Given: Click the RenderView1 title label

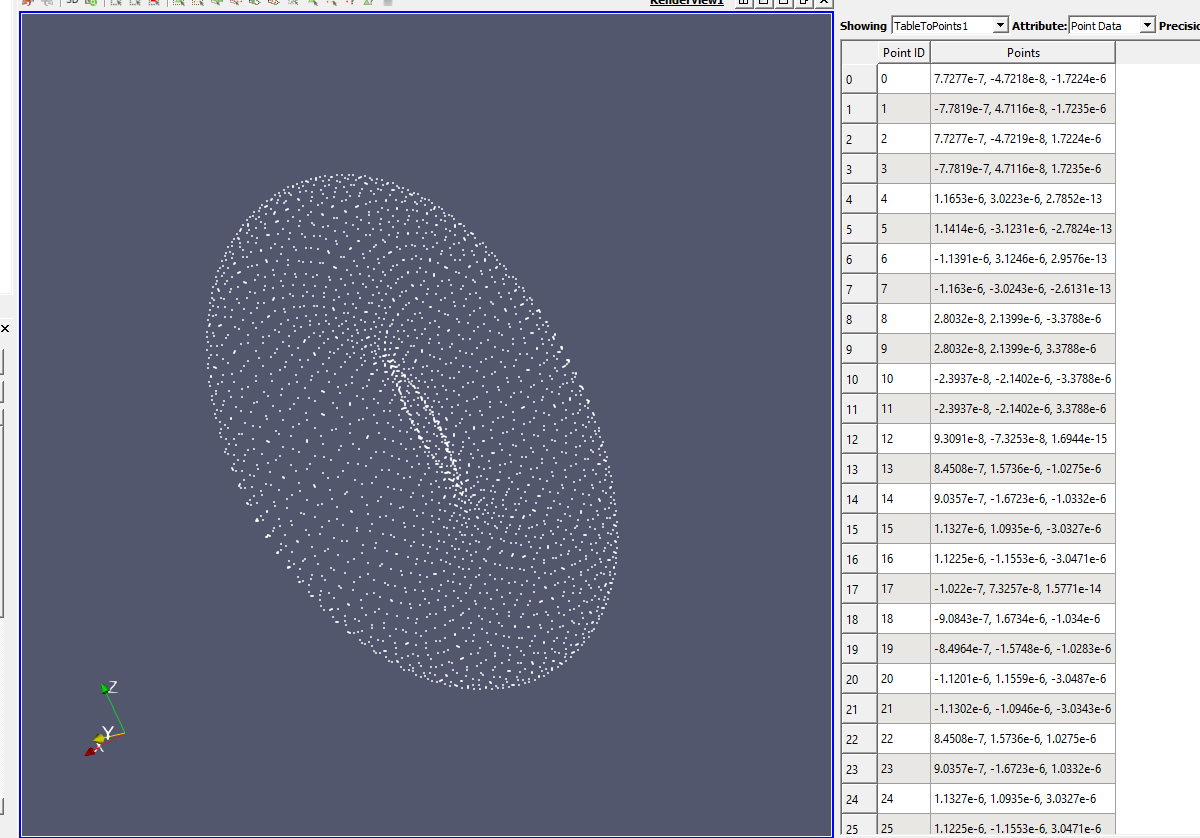Looking at the screenshot, I should click(x=686, y=3).
